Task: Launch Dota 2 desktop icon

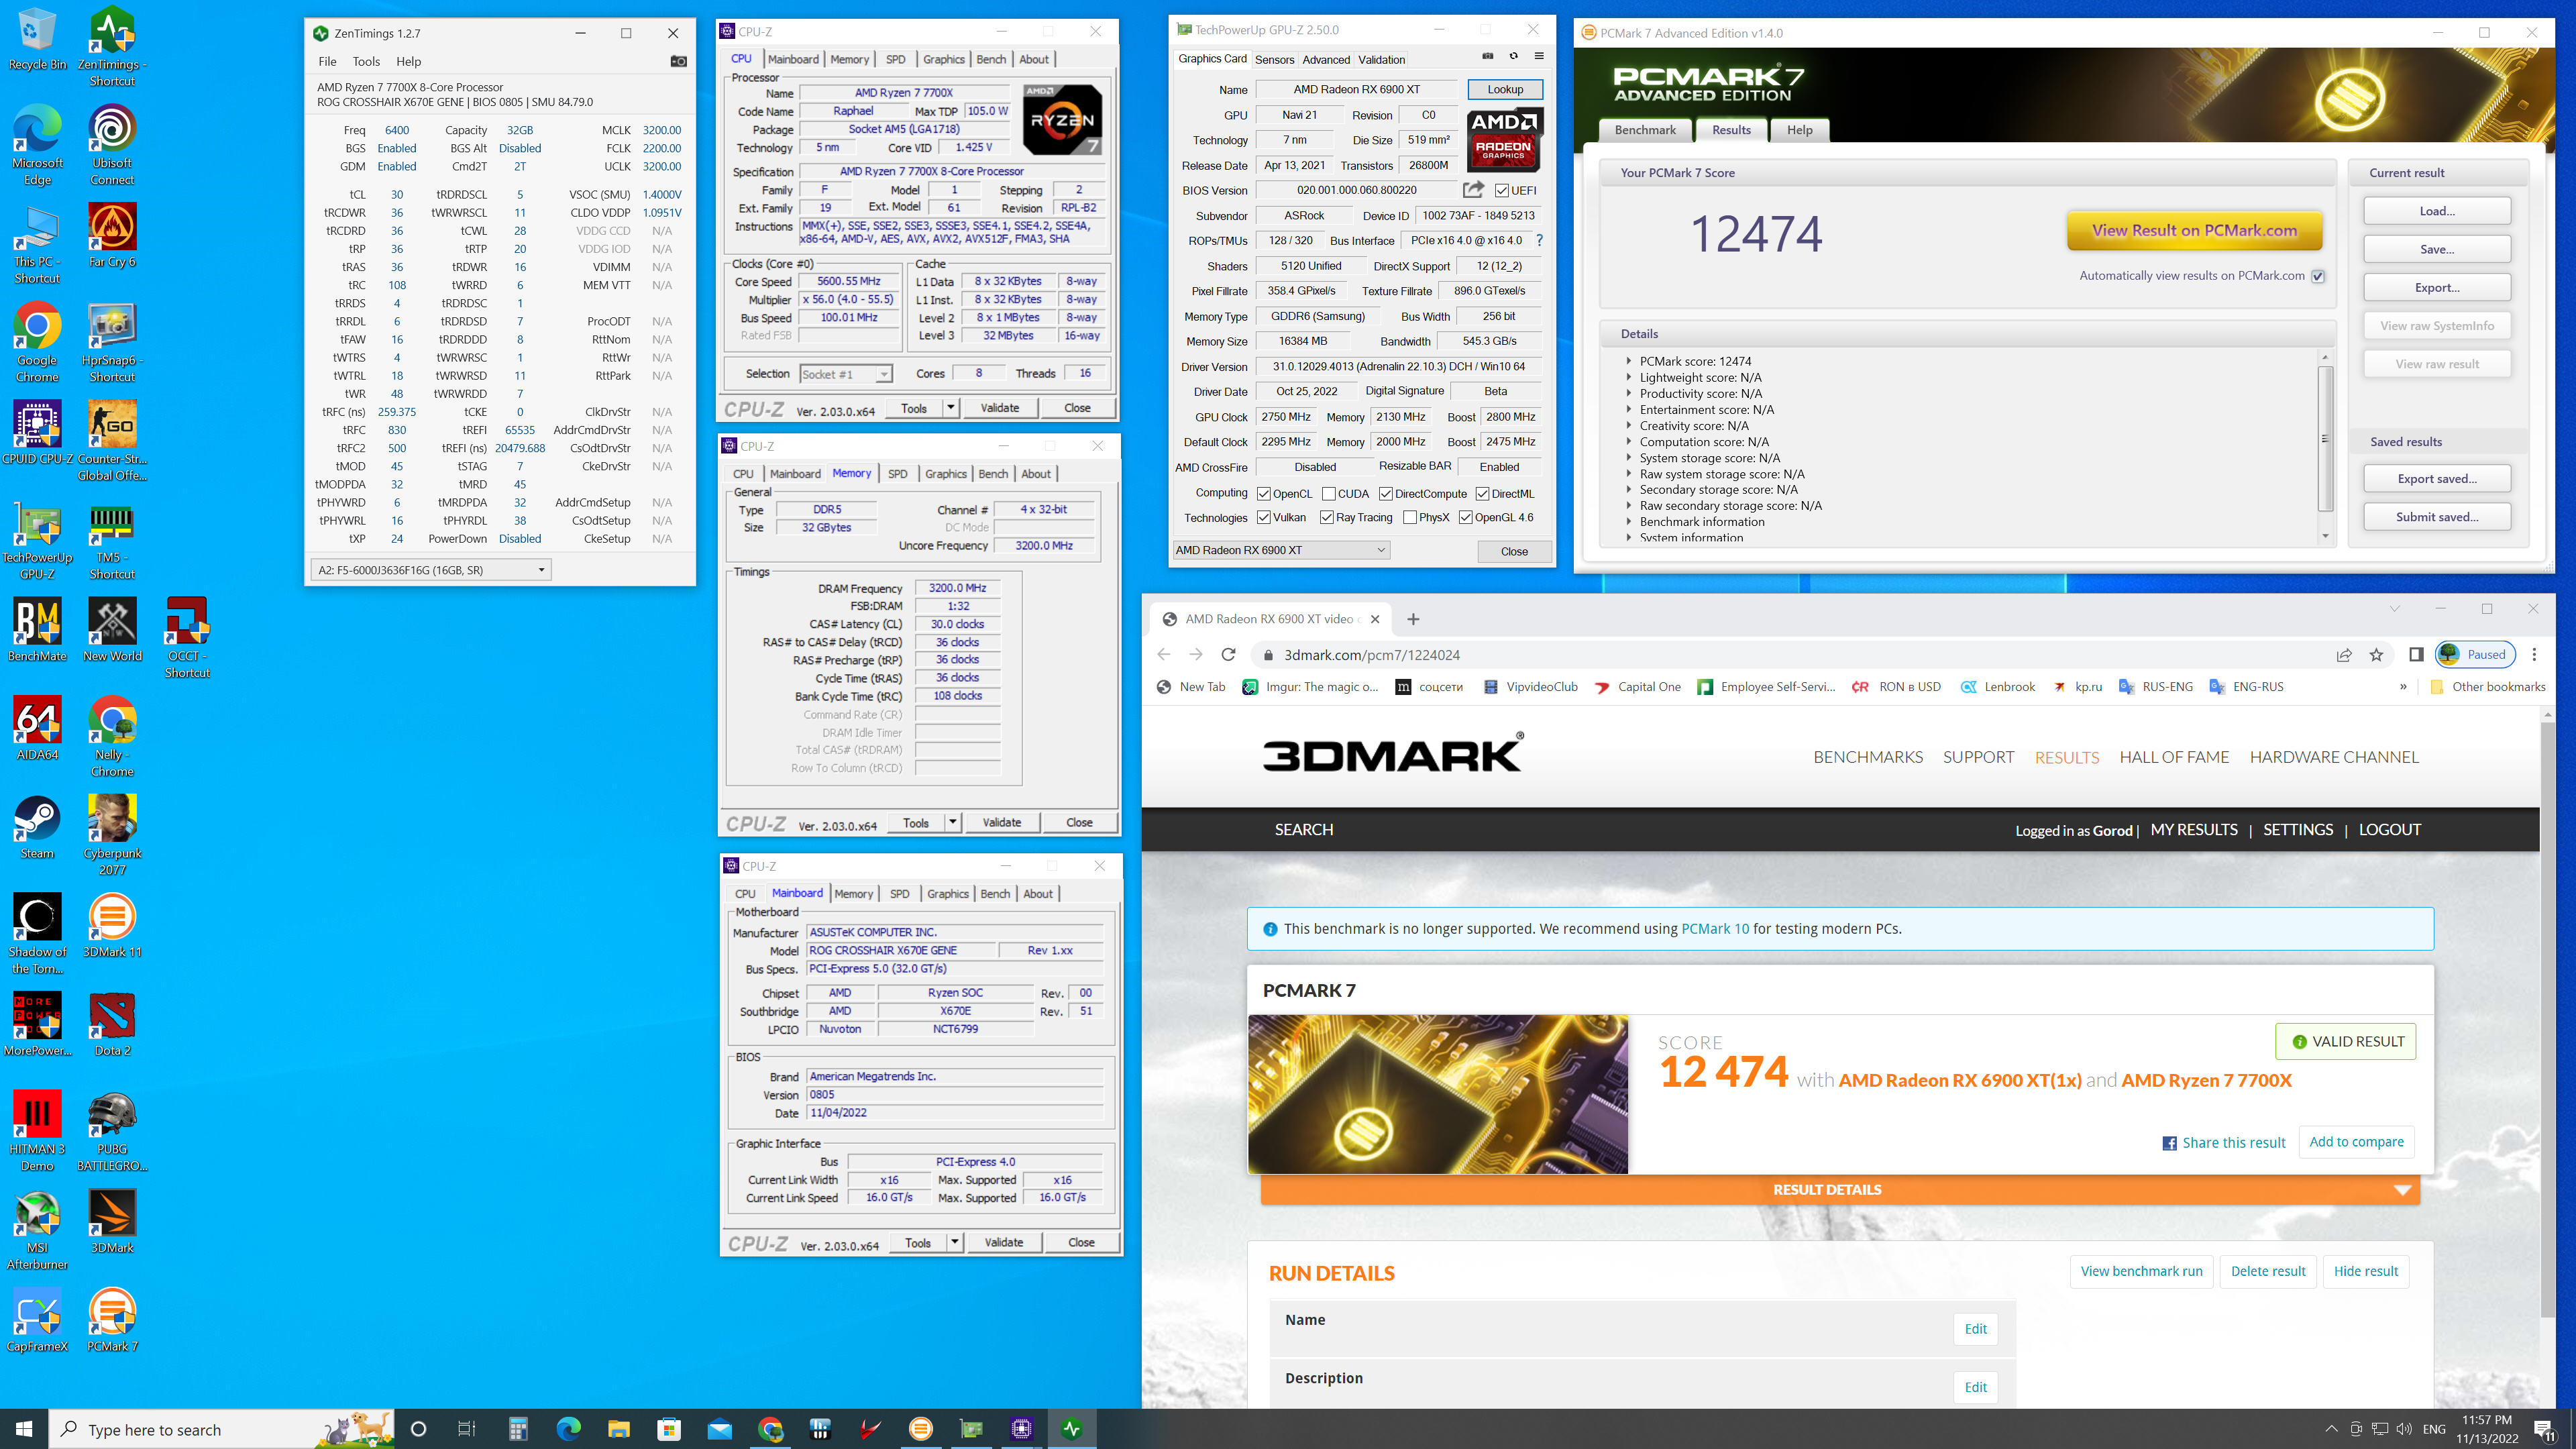Action: coord(112,1025)
